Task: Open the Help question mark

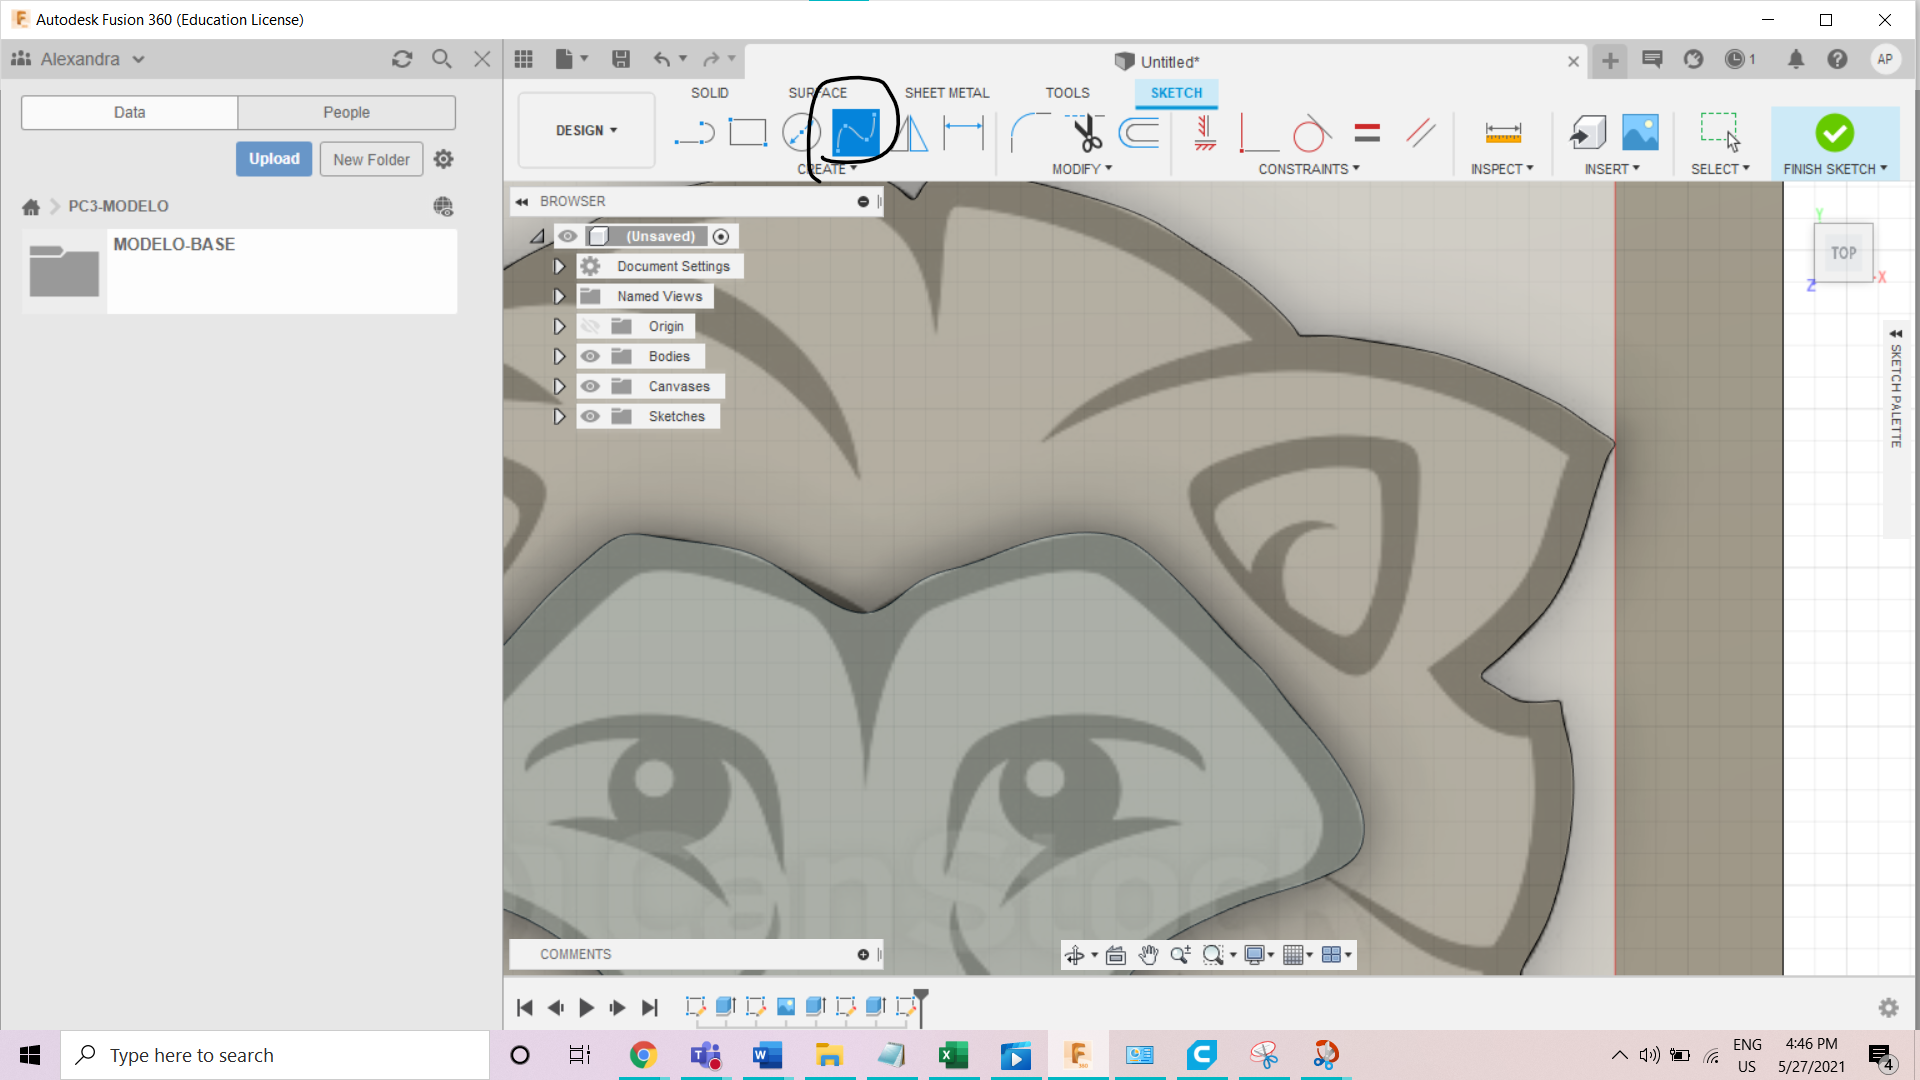Action: [1837, 59]
